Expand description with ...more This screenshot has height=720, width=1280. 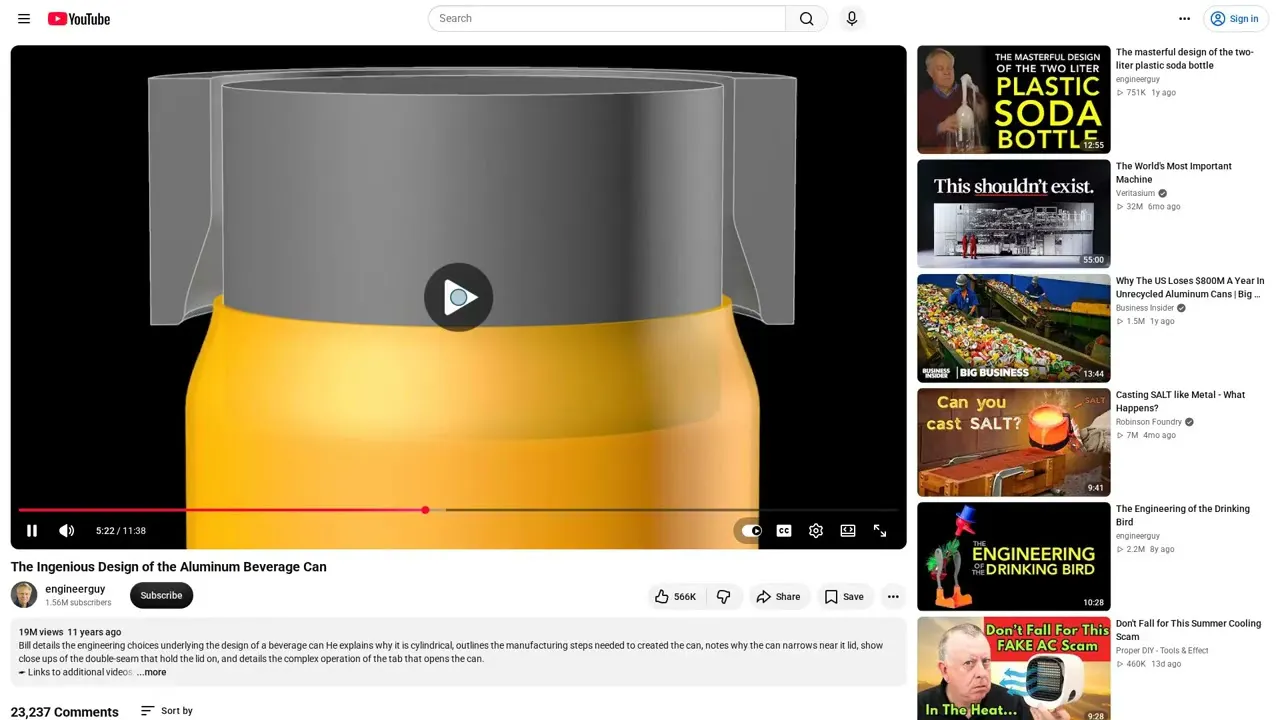(152, 673)
